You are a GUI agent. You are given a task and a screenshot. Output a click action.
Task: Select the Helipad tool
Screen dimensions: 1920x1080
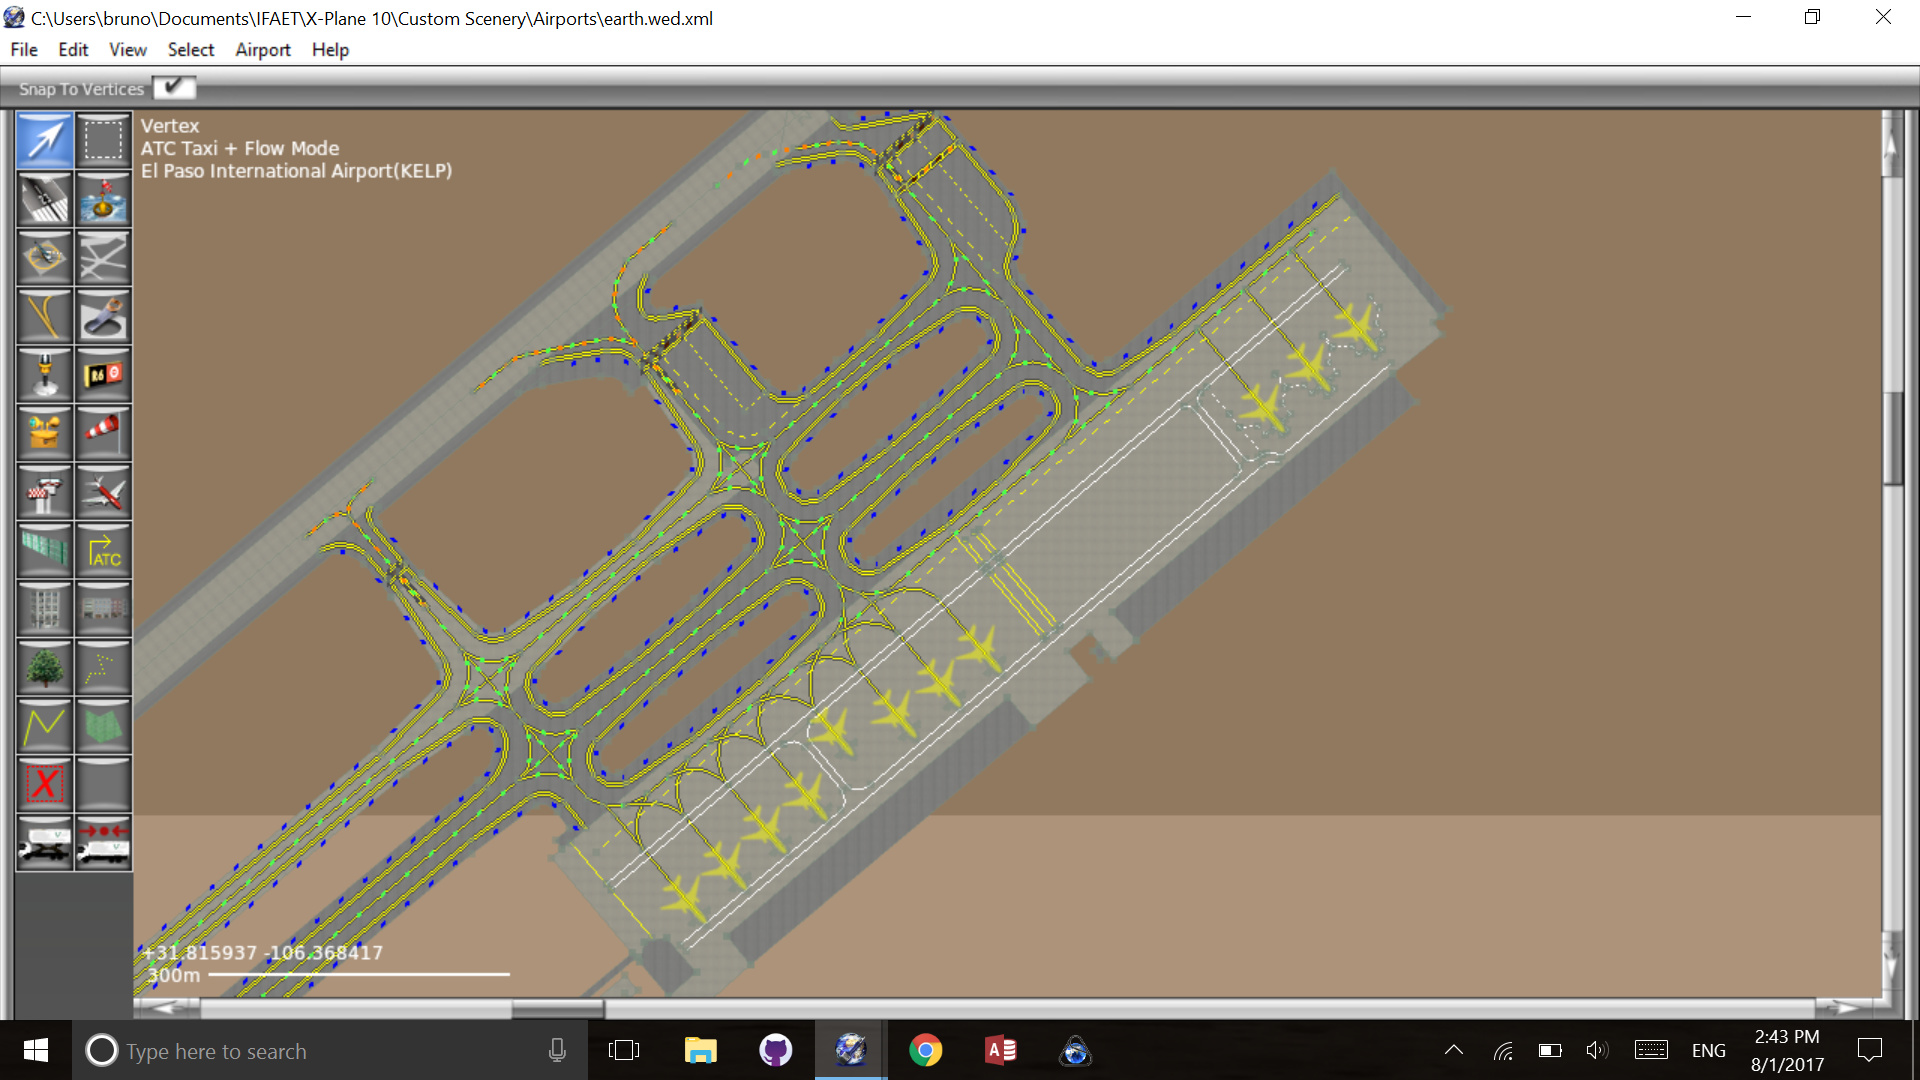(x=45, y=257)
